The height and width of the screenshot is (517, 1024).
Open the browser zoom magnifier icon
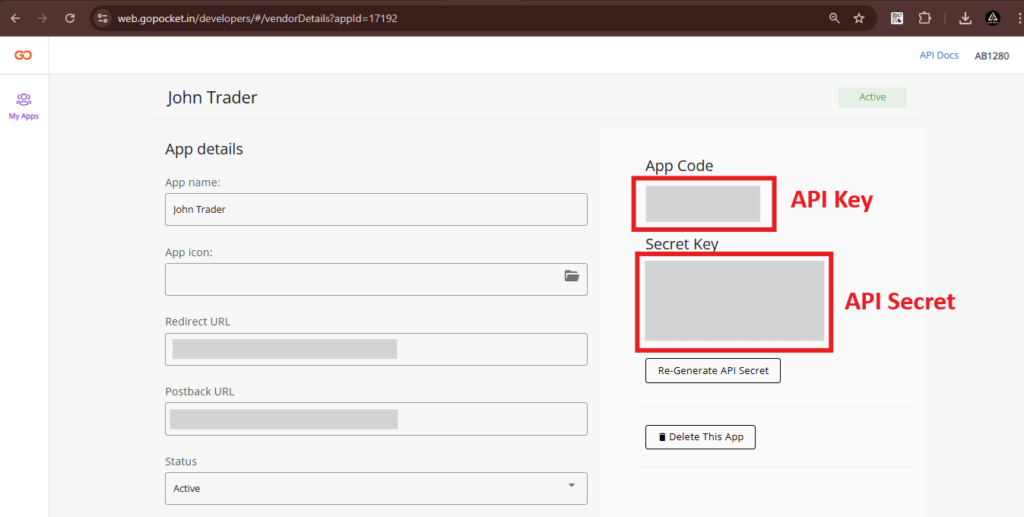click(x=834, y=18)
